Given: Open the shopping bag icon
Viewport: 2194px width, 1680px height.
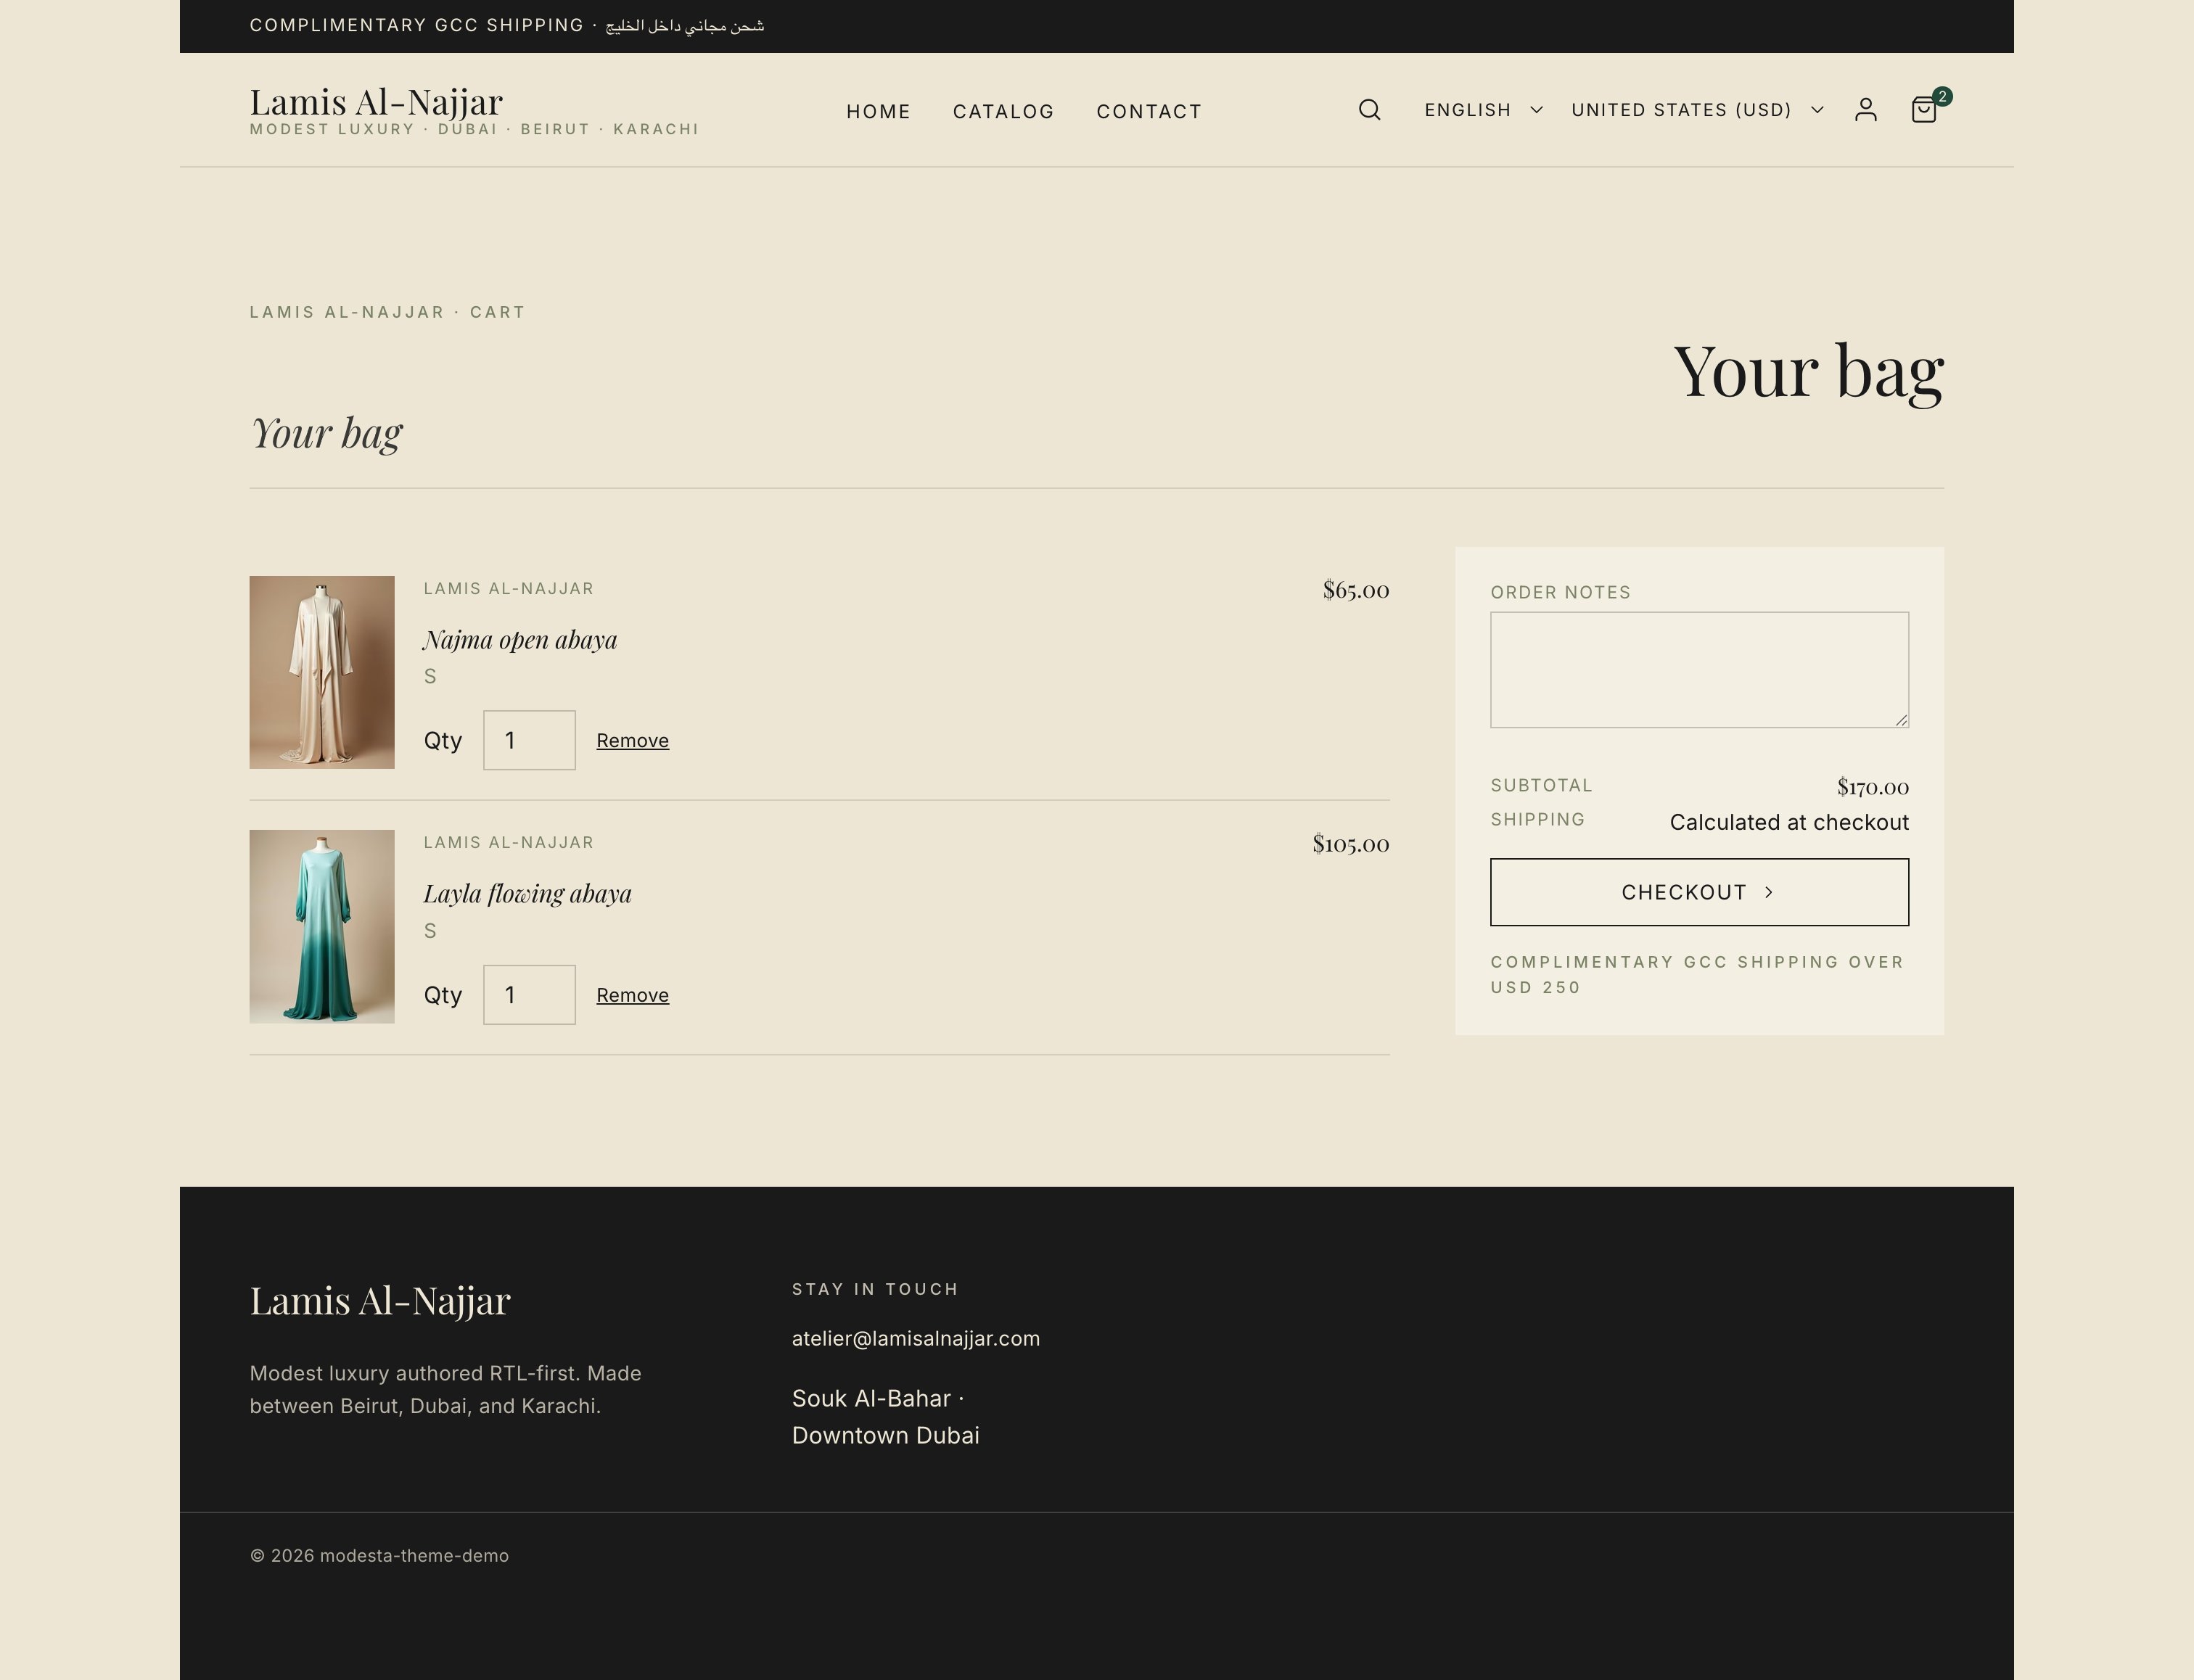Looking at the screenshot, I should (x=1923, y=110).
